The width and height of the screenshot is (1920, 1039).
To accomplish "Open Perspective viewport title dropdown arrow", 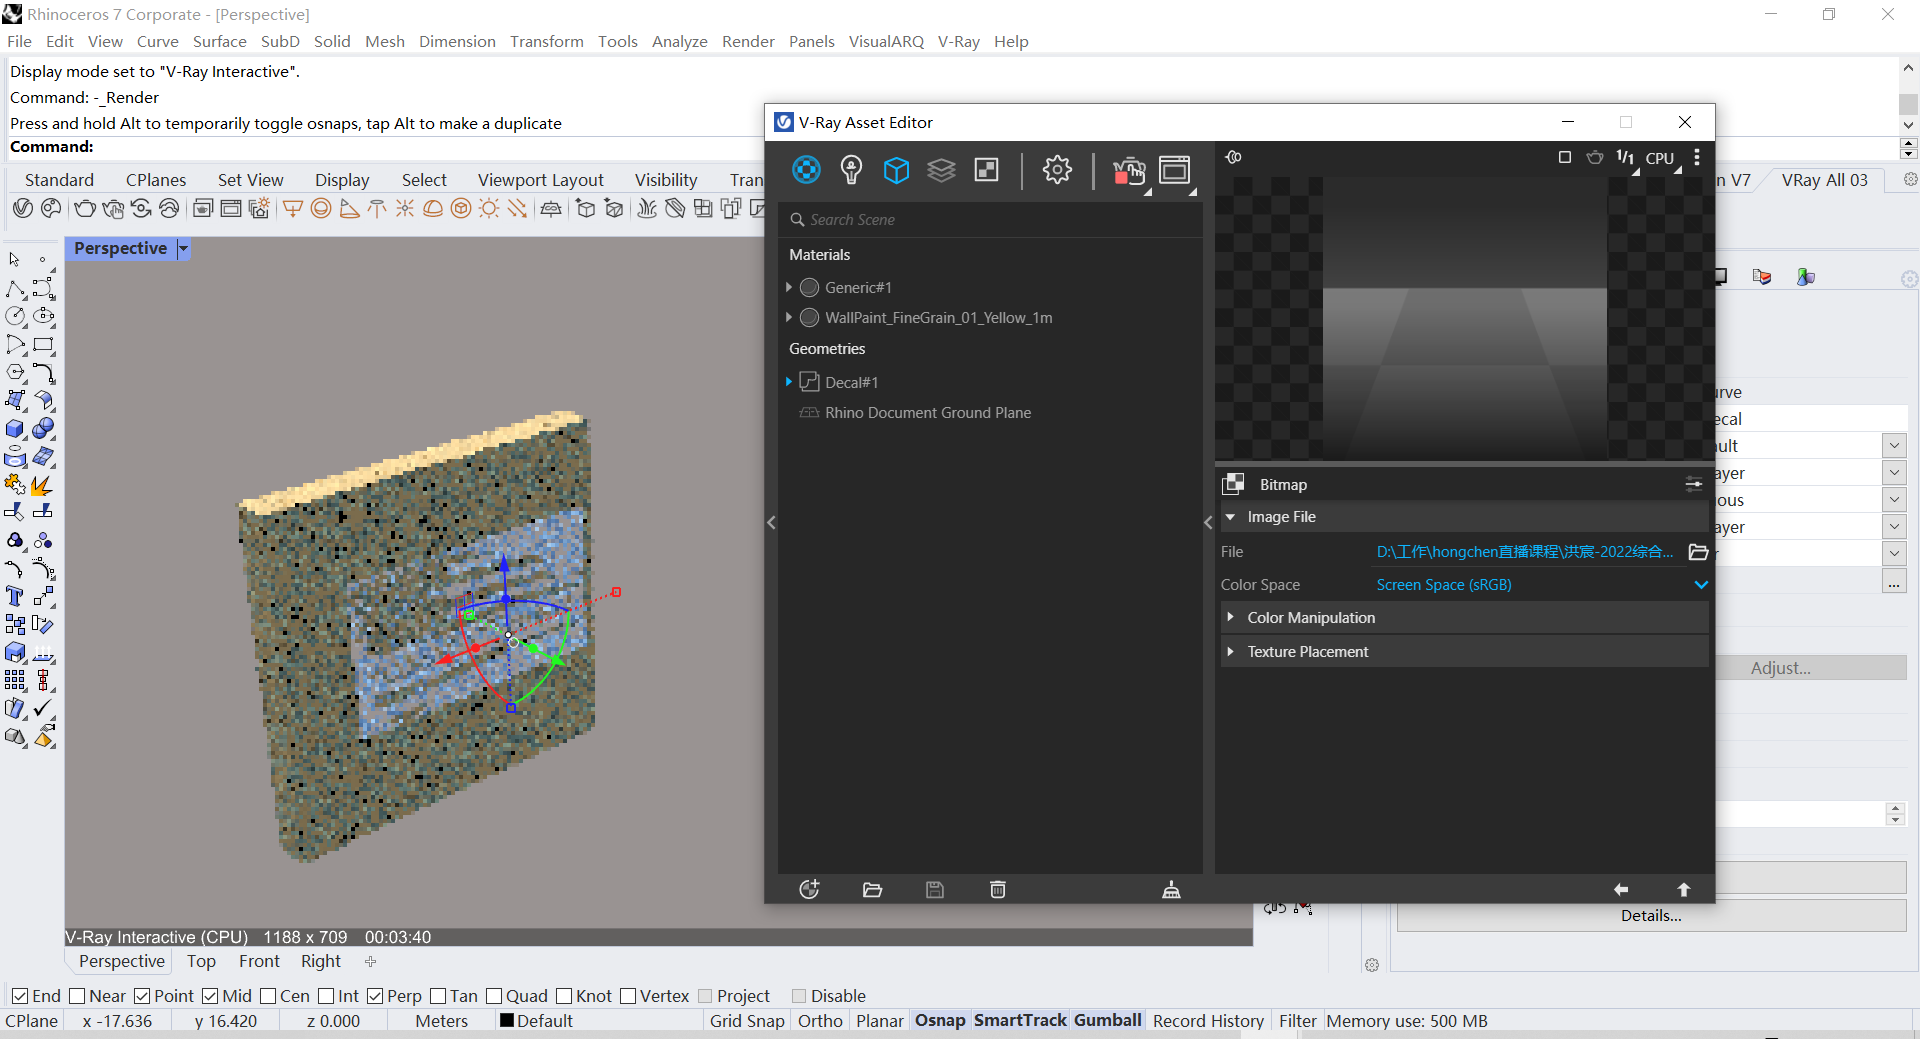I will 183,248.
